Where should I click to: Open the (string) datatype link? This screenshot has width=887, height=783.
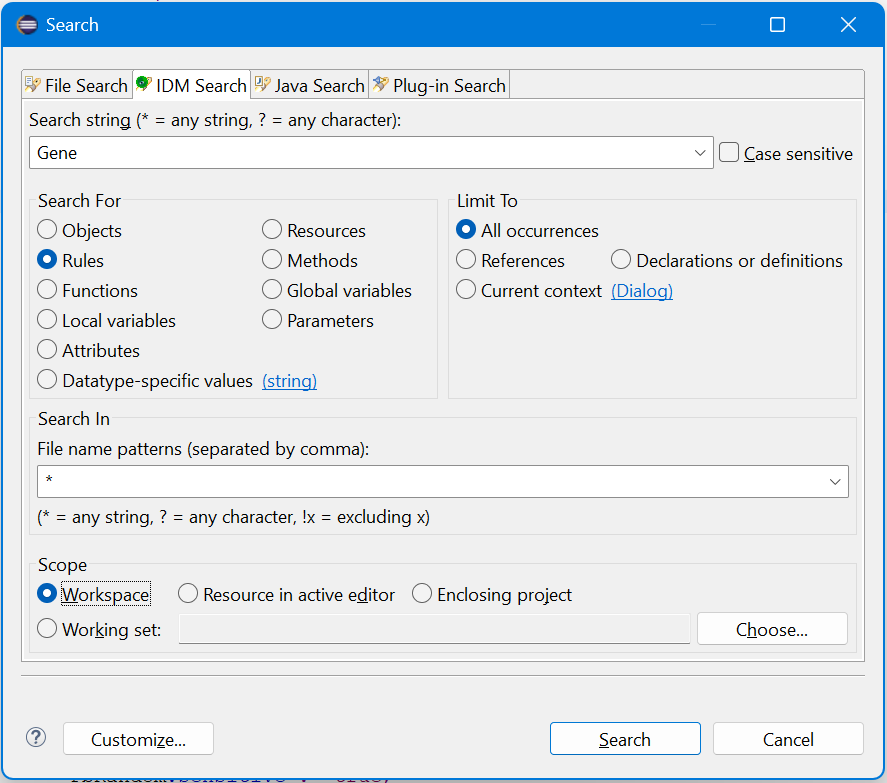tap(289, 381)
